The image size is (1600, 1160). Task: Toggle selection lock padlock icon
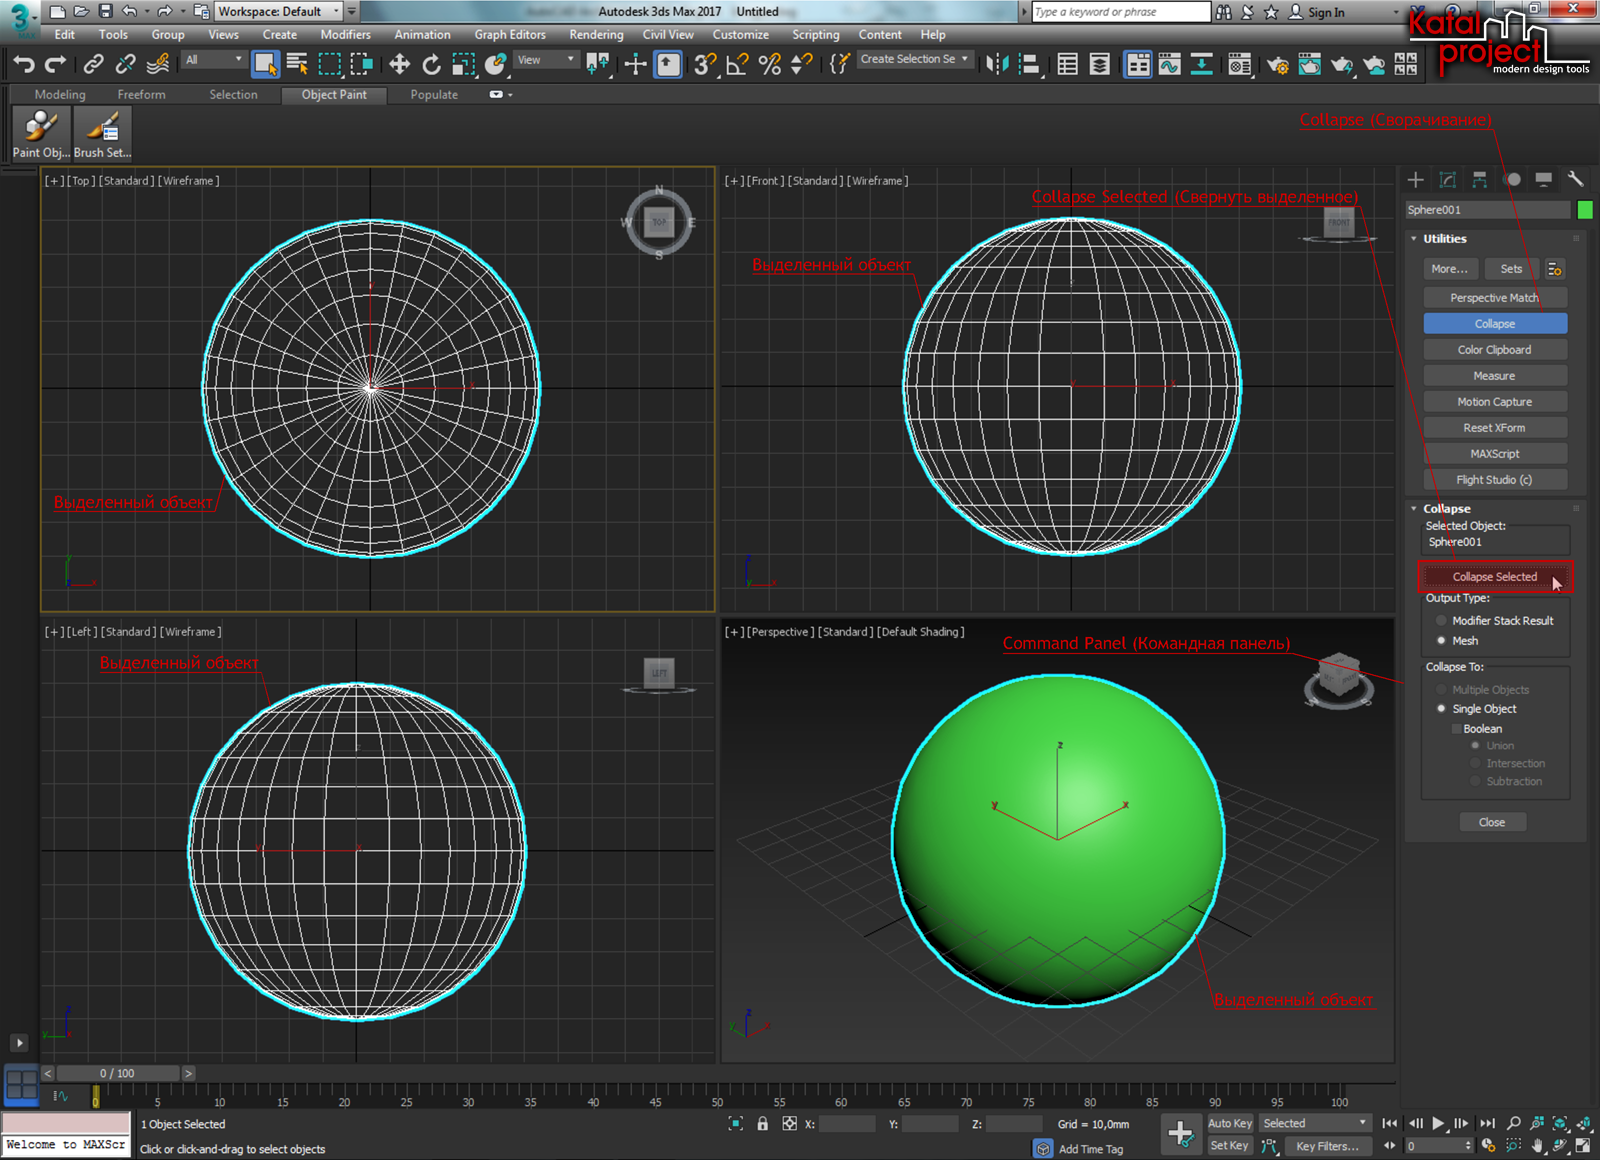(763, 1124)
